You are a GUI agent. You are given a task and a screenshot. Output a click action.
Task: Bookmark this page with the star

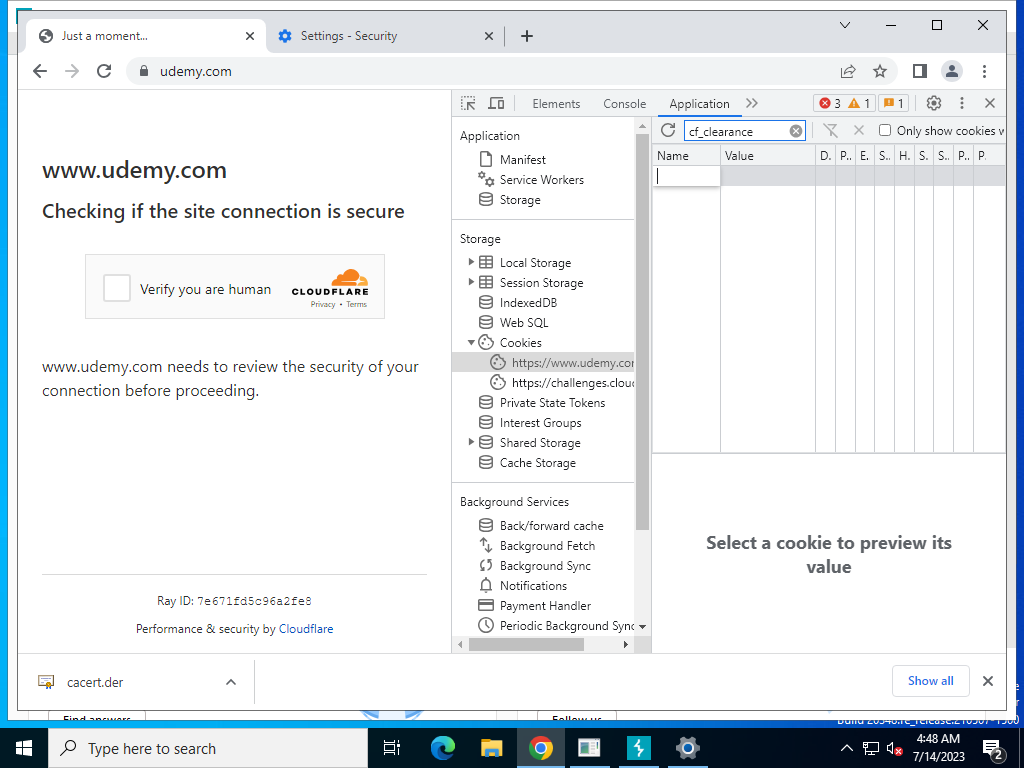pyautogui.click(x=880, y=71)
